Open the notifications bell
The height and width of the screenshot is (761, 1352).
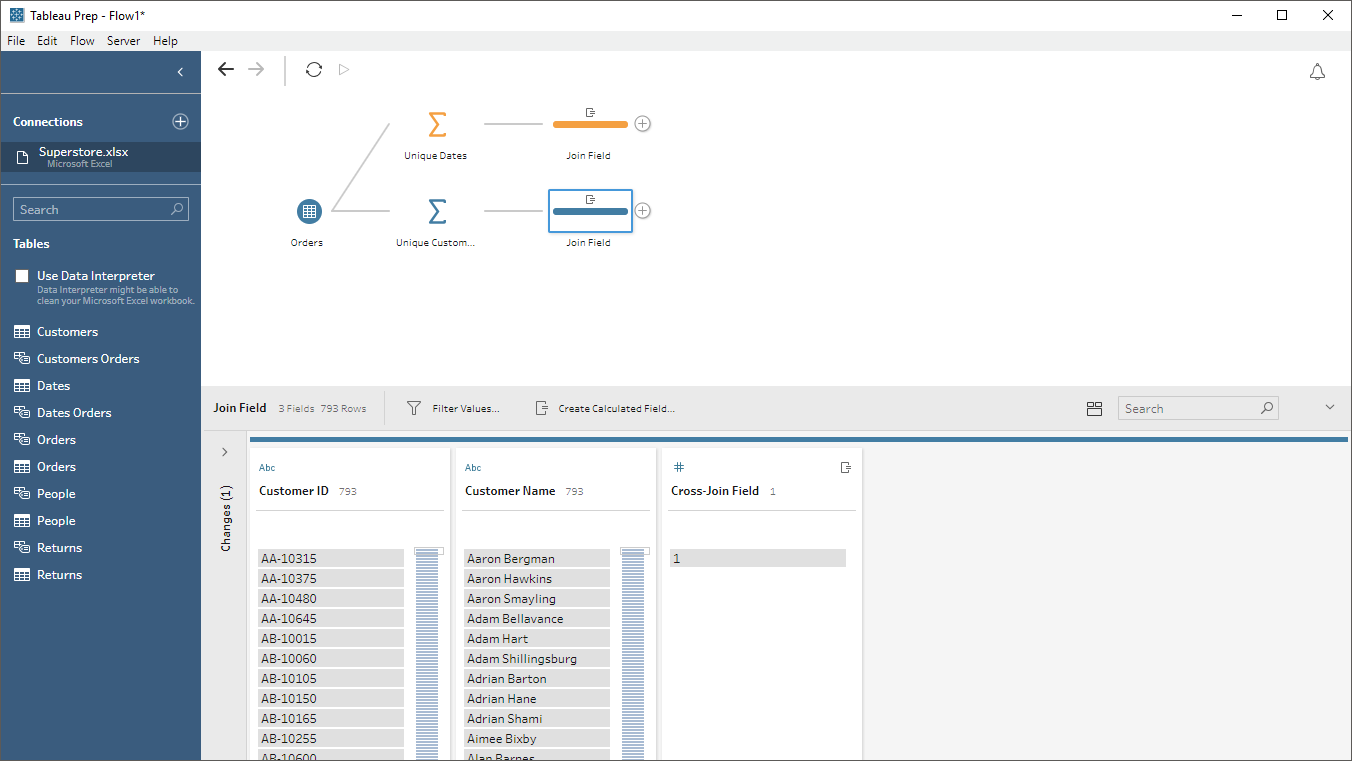[1317, 72]
